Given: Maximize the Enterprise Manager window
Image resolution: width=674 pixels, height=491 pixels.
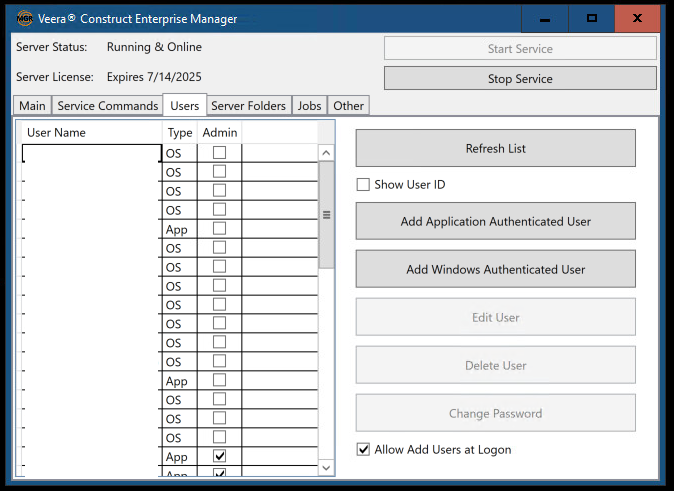Looking at the screenshot, I should [591, 18].
